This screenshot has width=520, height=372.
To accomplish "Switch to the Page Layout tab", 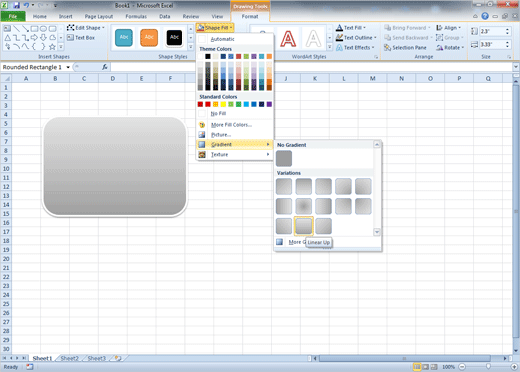I will [x=99, y=16].
